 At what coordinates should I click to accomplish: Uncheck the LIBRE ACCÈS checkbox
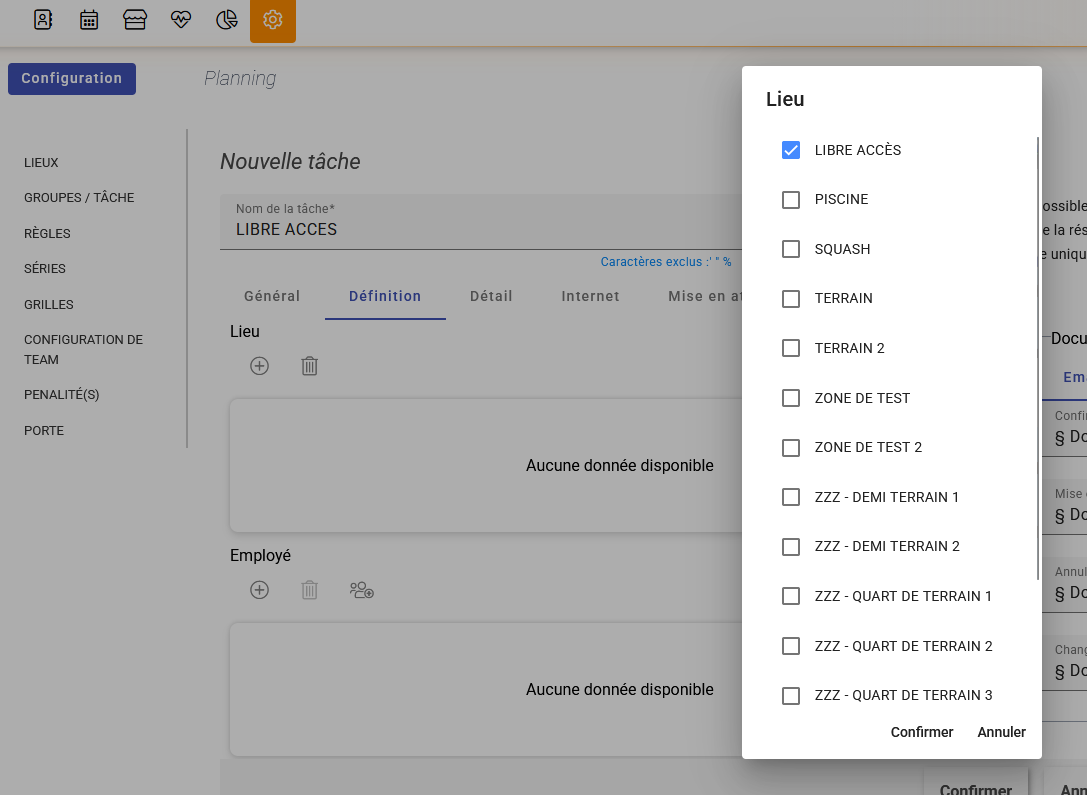(791, 150)
